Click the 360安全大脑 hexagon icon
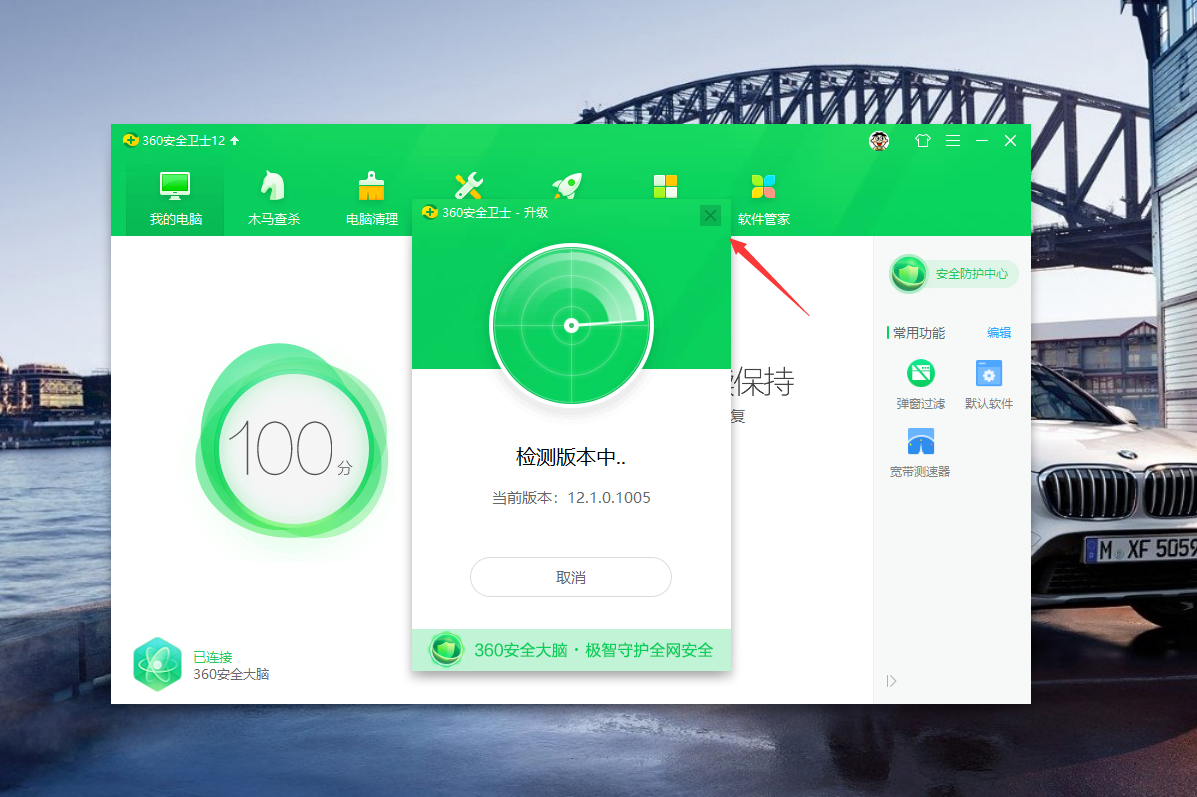Viewport: 1197px width, 797px height. click(157, 664)
